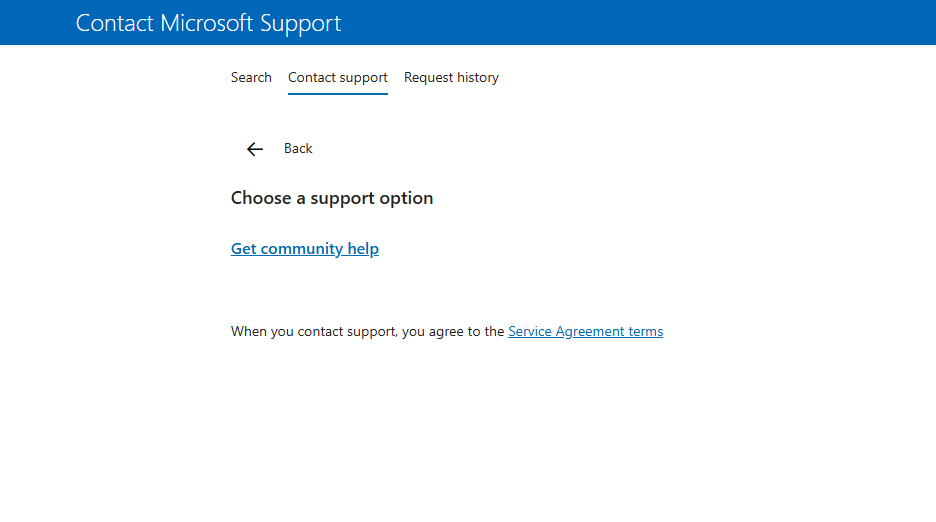Click the word 'Contact' in the header title
Image resolution: width=936 pixels, height=522 pixels.
click(114, 23)
